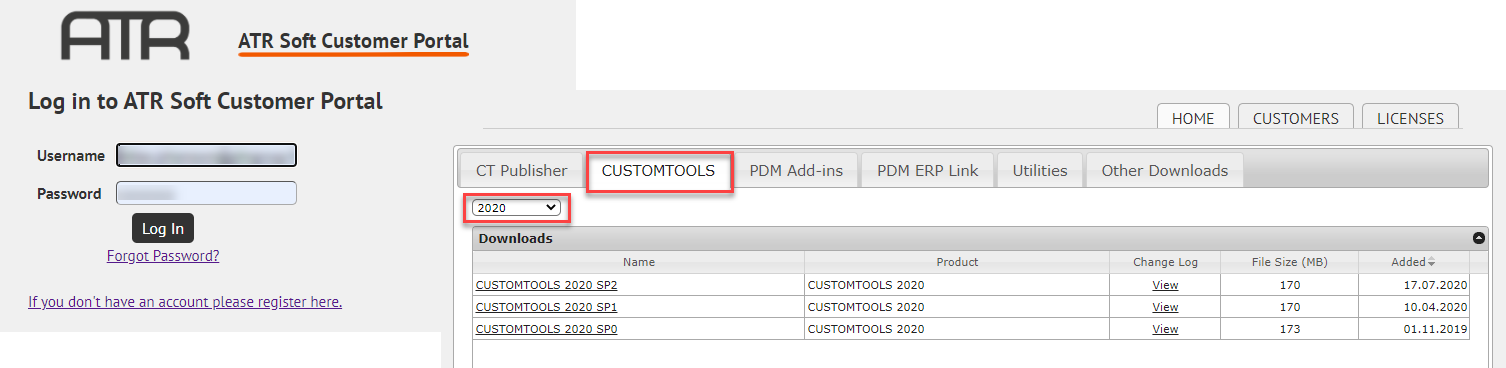The image size is (1506, 368).
Task: Click the SP2 row file size 170
Action: click(1290, 285)
